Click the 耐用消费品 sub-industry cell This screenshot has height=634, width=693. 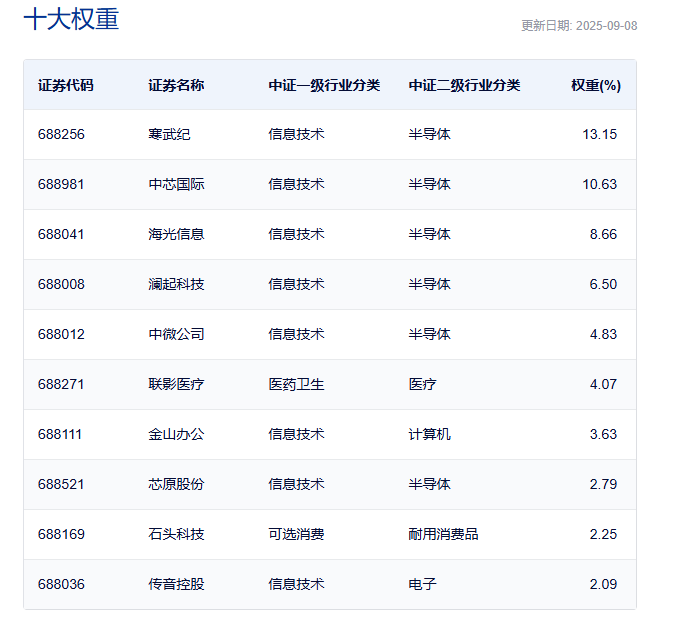(443, 534)
